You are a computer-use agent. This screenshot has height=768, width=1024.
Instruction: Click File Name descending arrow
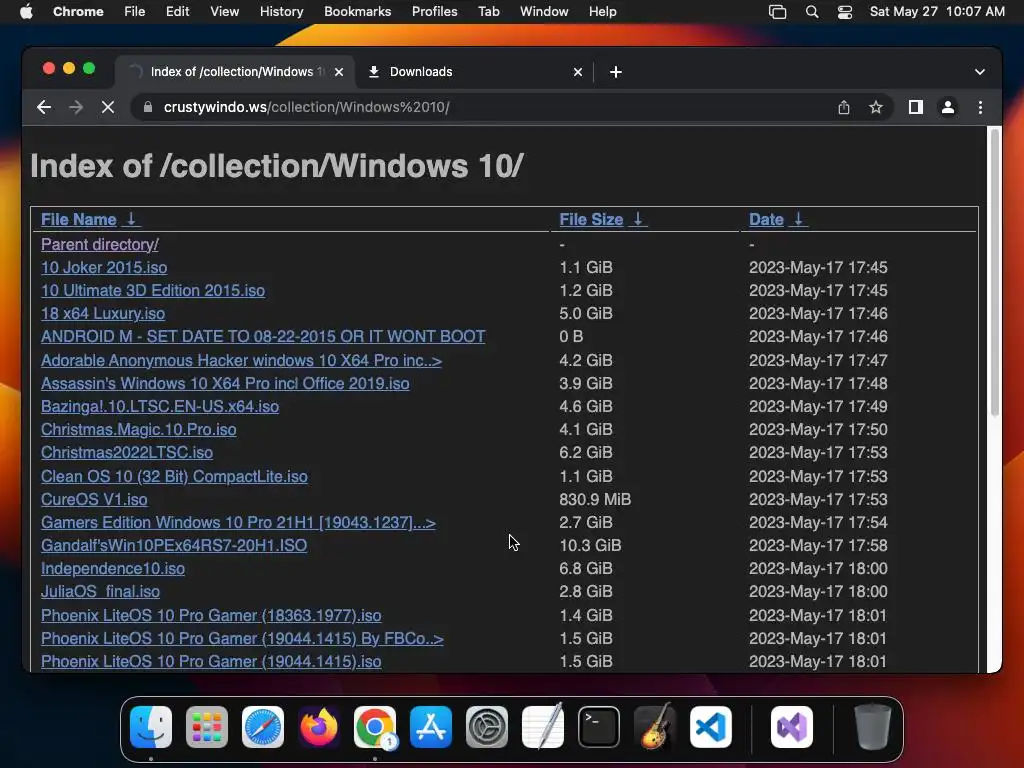(x=131, y=219)
